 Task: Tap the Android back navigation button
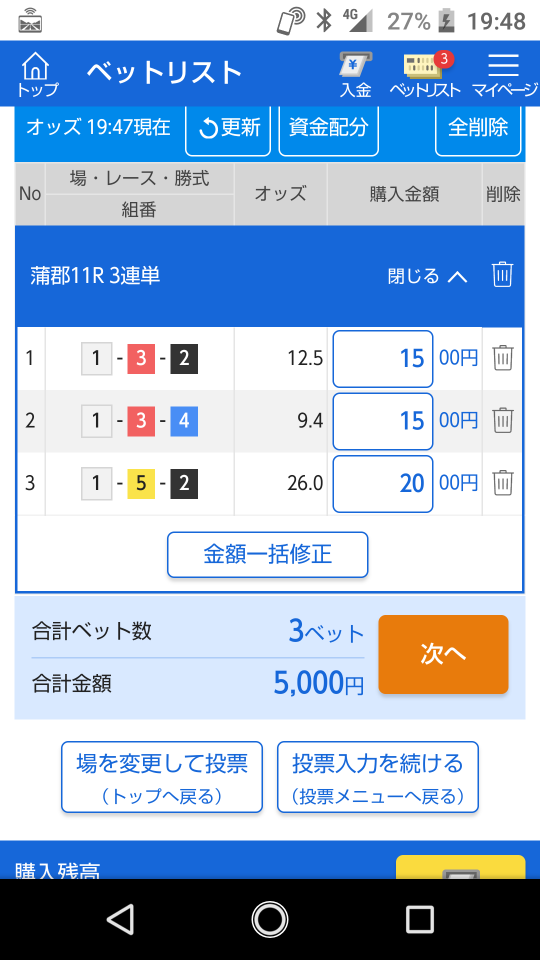[x=120, y=919]
